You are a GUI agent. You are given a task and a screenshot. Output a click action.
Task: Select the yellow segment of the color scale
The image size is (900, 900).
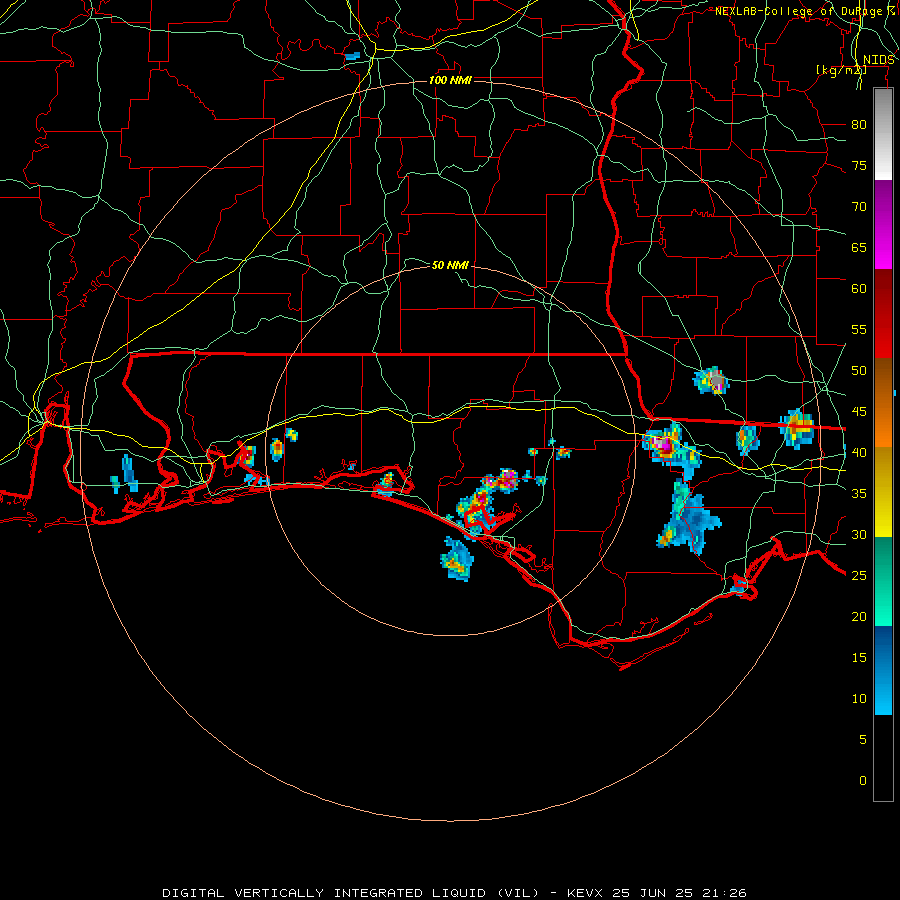[883, 492]
